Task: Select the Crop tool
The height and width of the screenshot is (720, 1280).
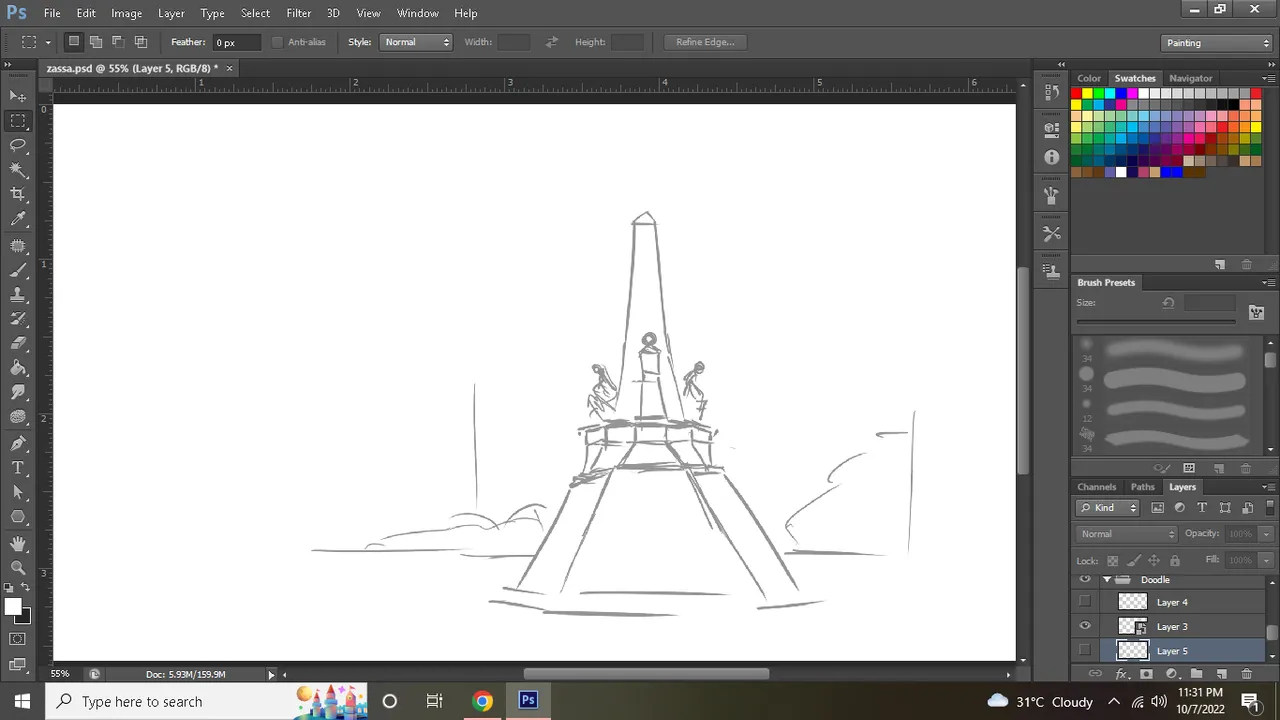Action: tap(18, 194)
